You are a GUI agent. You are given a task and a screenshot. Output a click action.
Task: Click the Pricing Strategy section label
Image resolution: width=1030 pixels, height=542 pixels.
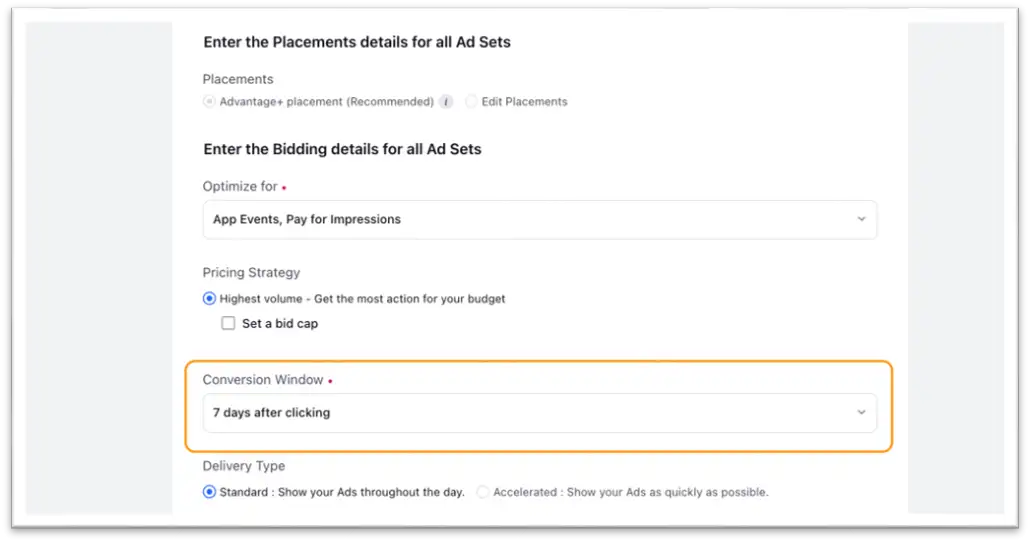pos(251,272)
